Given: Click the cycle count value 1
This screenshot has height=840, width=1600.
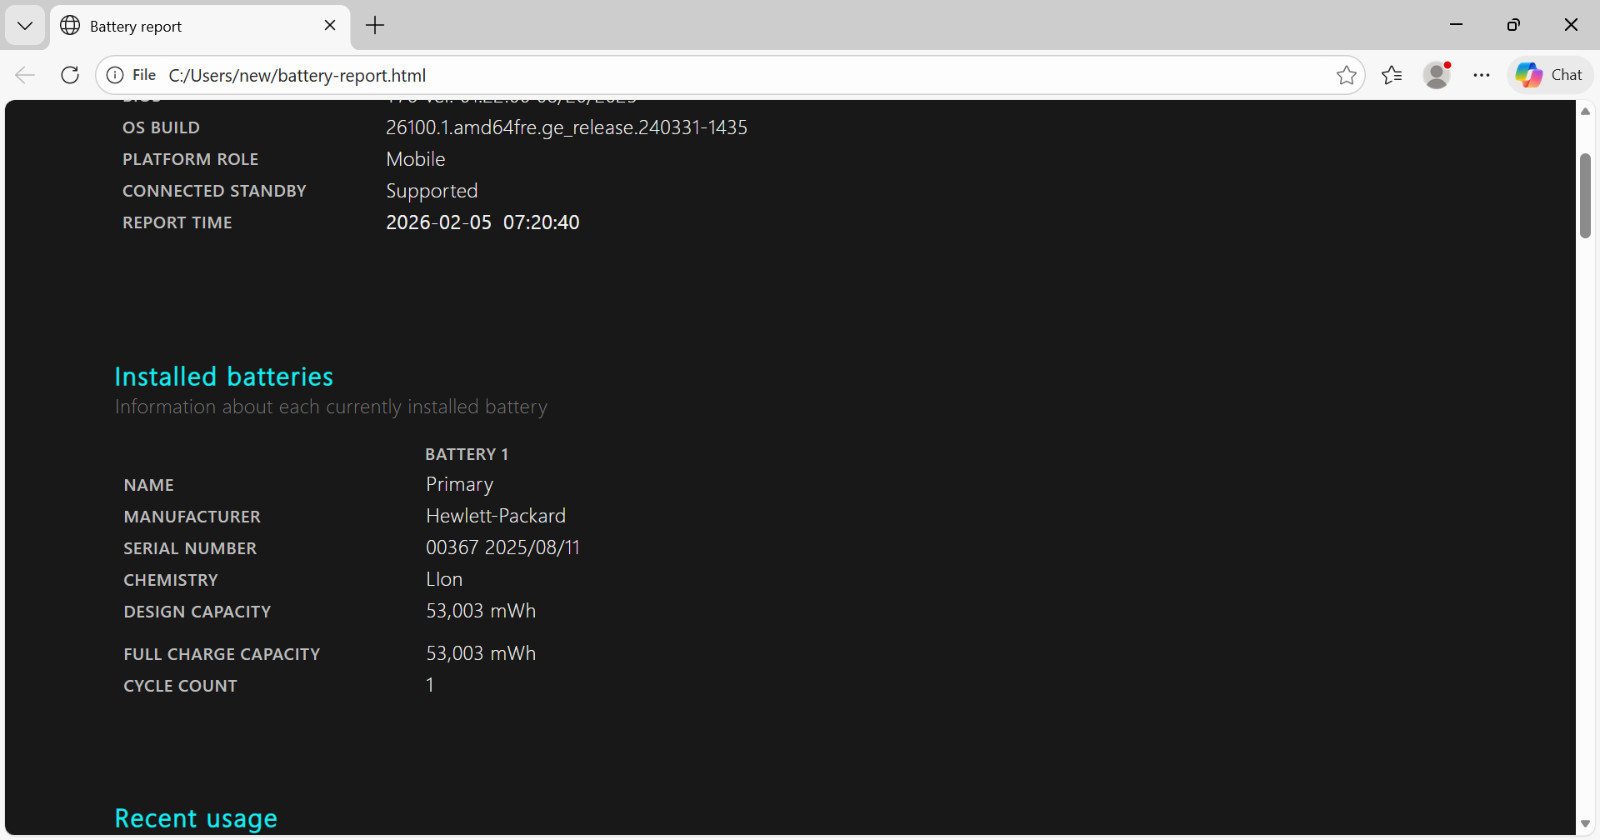Looking at the screenshot, I should pos(430,686).
